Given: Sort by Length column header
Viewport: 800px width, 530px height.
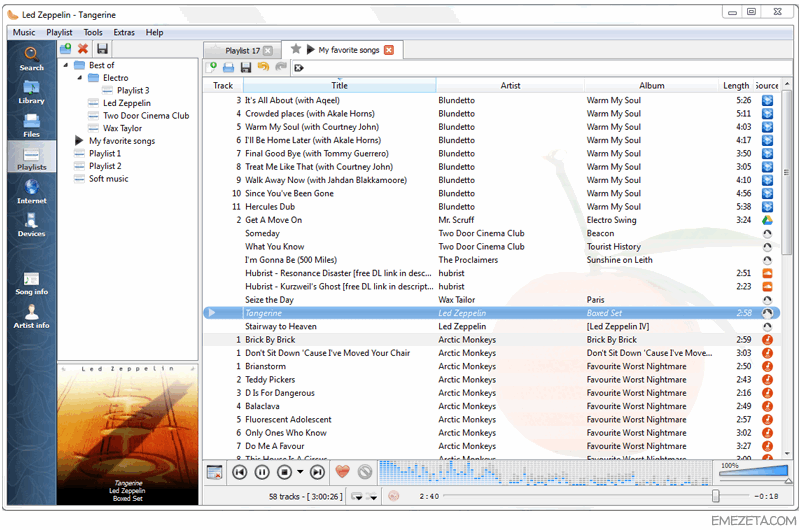Looking at the screenshot, I should 736,86.
